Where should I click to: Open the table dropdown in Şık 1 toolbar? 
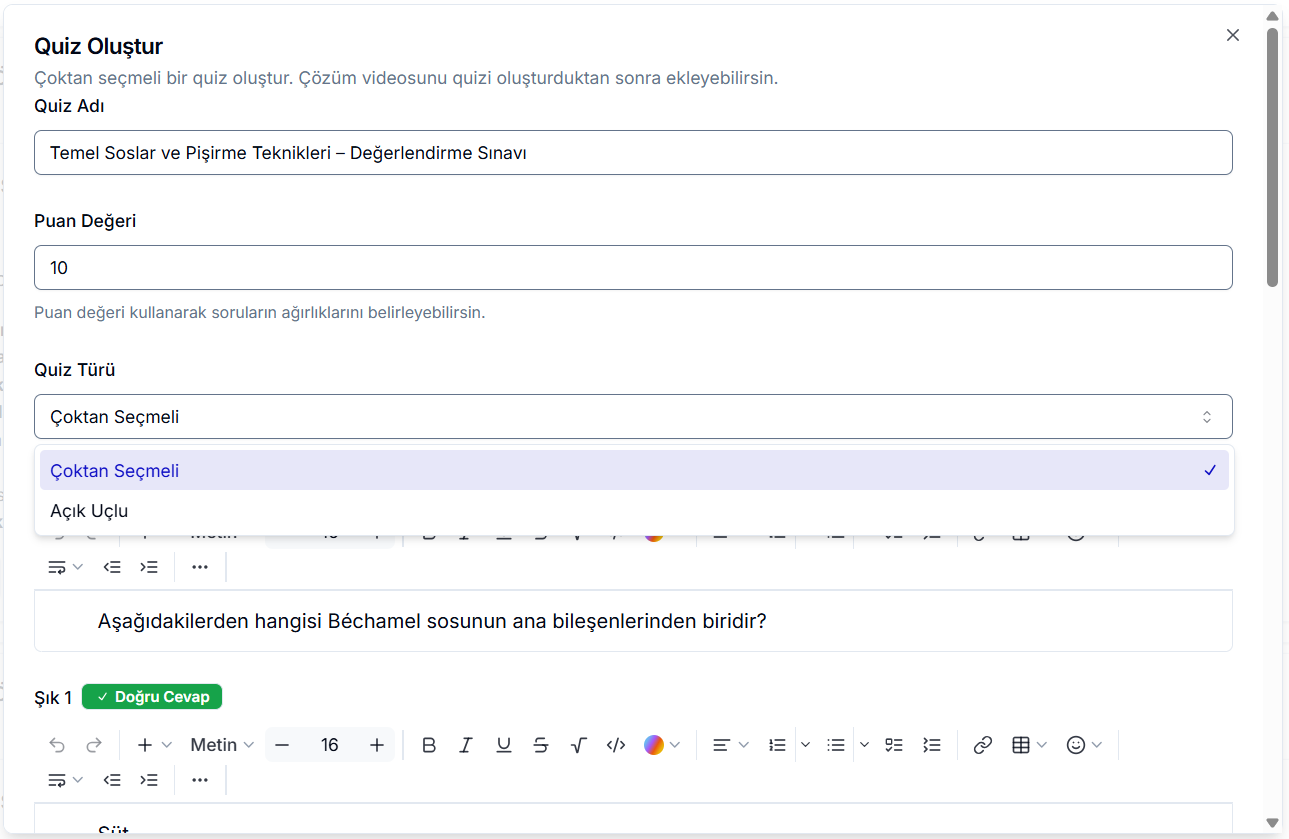click(x=1029, y=745)
